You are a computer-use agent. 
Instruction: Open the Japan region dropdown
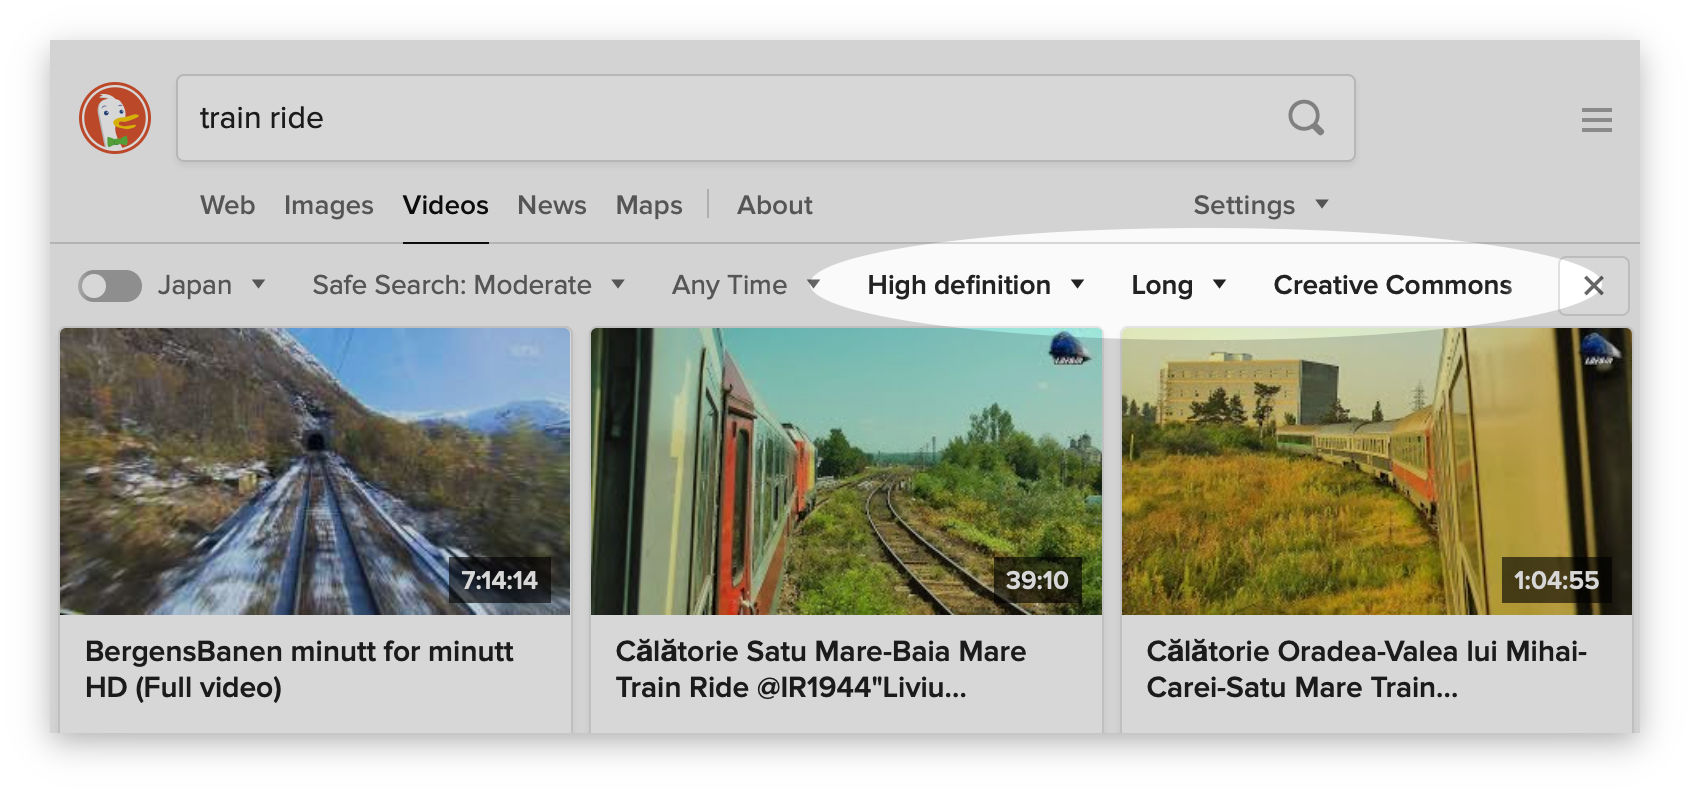212,285
